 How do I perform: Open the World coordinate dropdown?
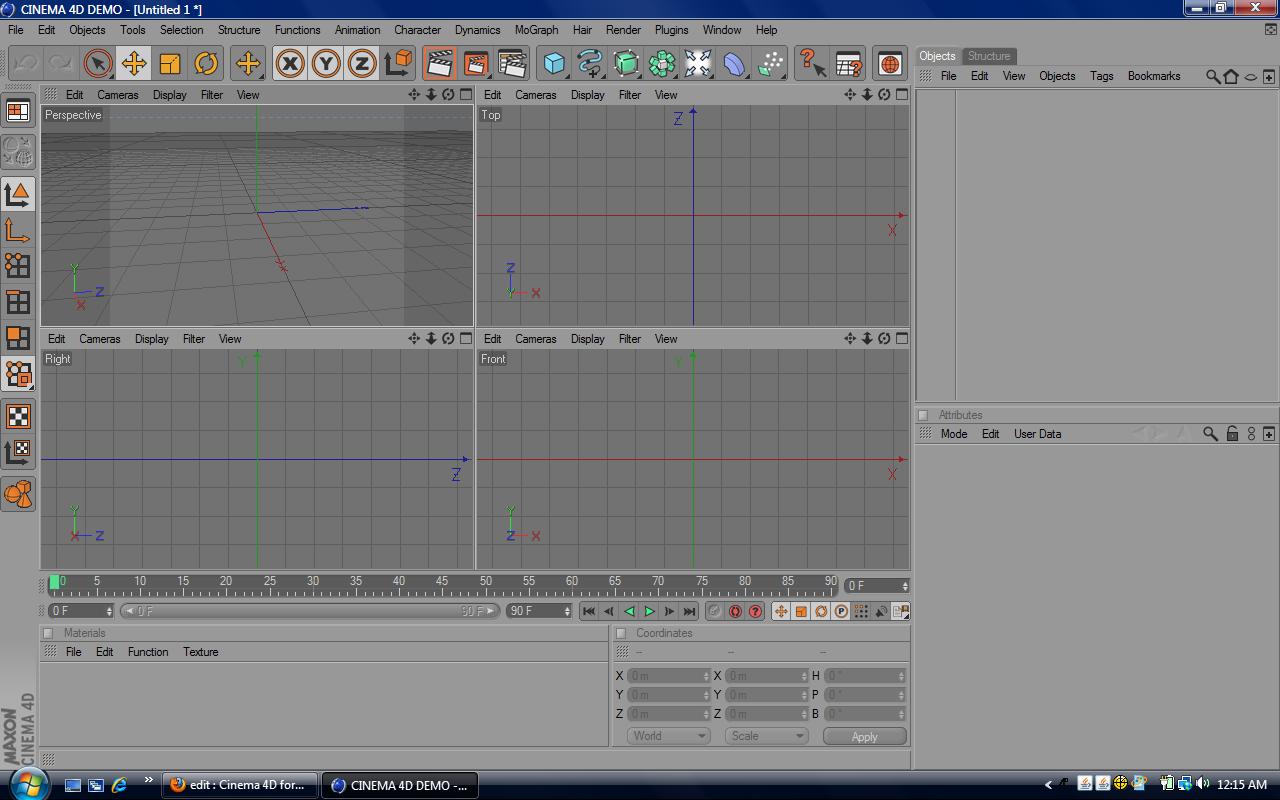pos(668,736)
